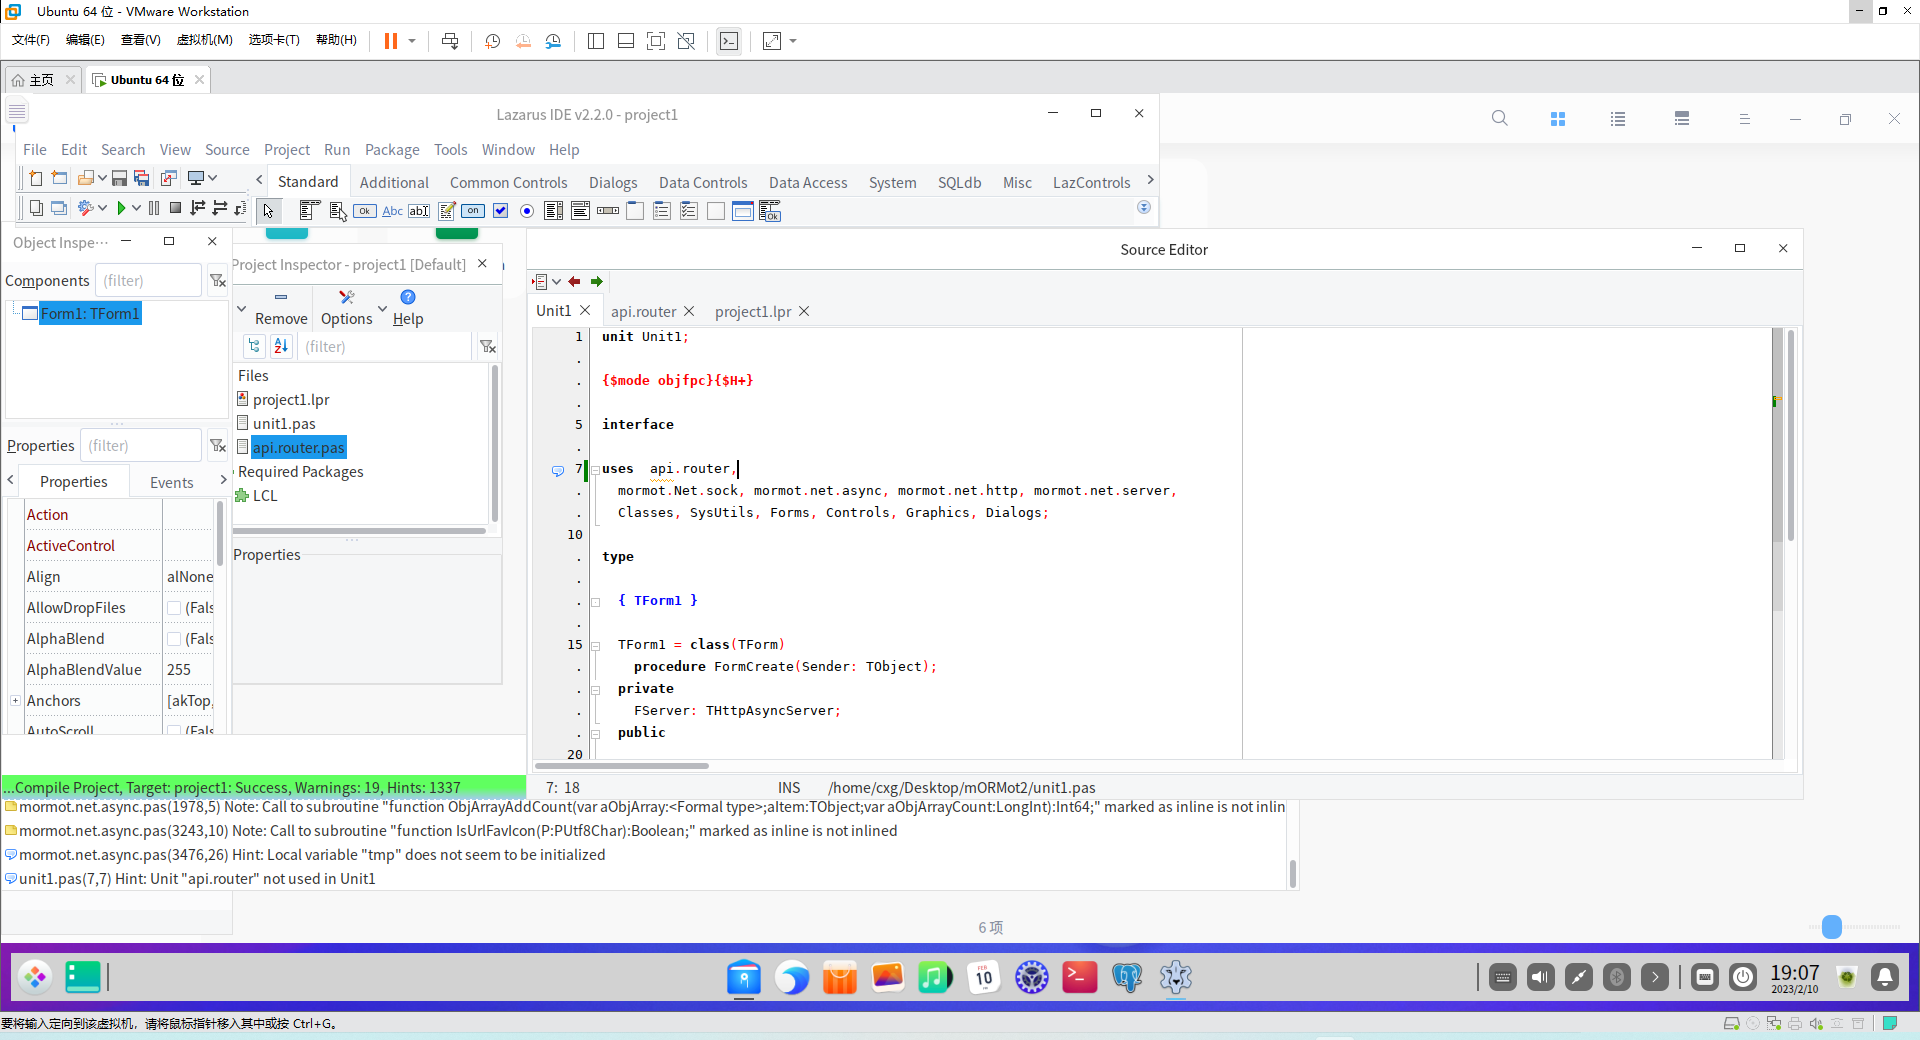Viewport: 1920px width, 1040px height.
Task: Toggle alphabetical sort in Project Inspector
Action: point(281,346)
